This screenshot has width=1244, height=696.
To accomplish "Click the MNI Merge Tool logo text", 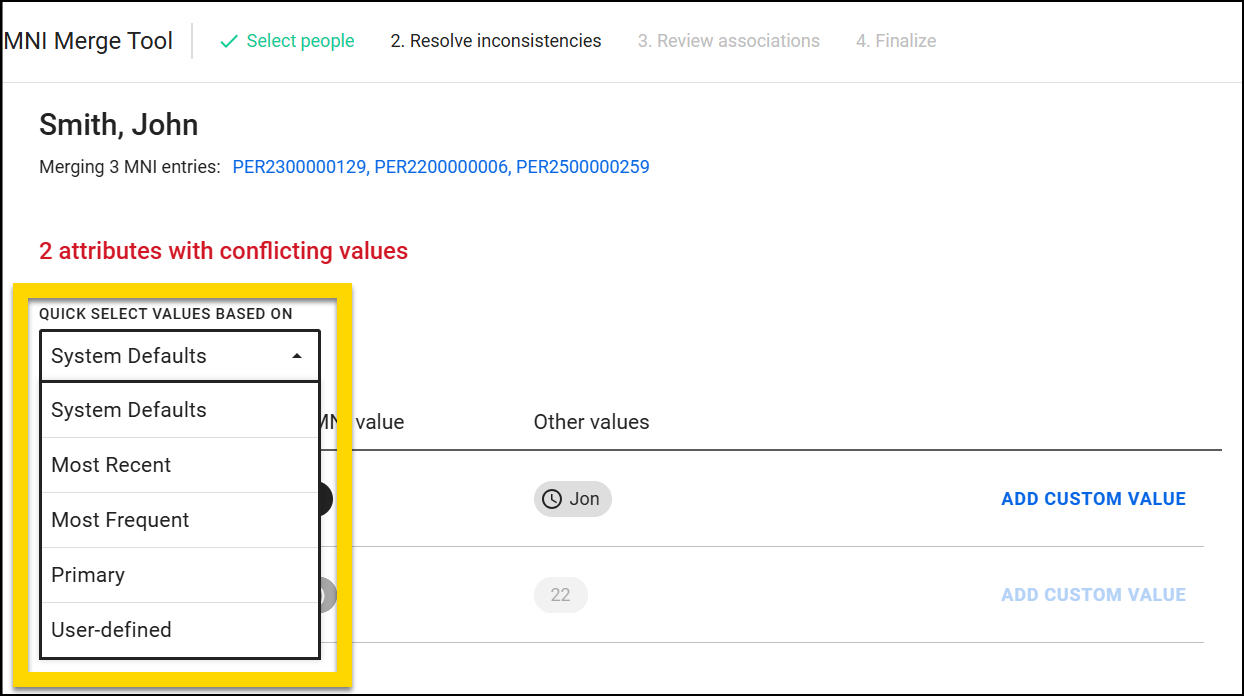I will pyautogui.click(x=88, y=41).
